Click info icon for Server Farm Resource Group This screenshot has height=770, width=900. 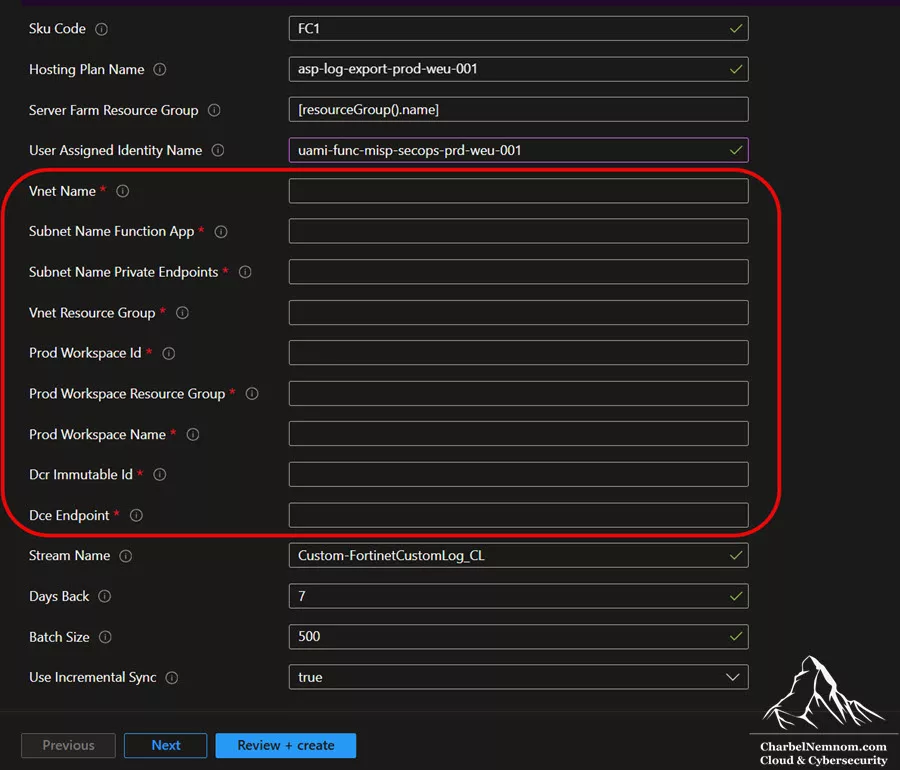pos(214,110)
